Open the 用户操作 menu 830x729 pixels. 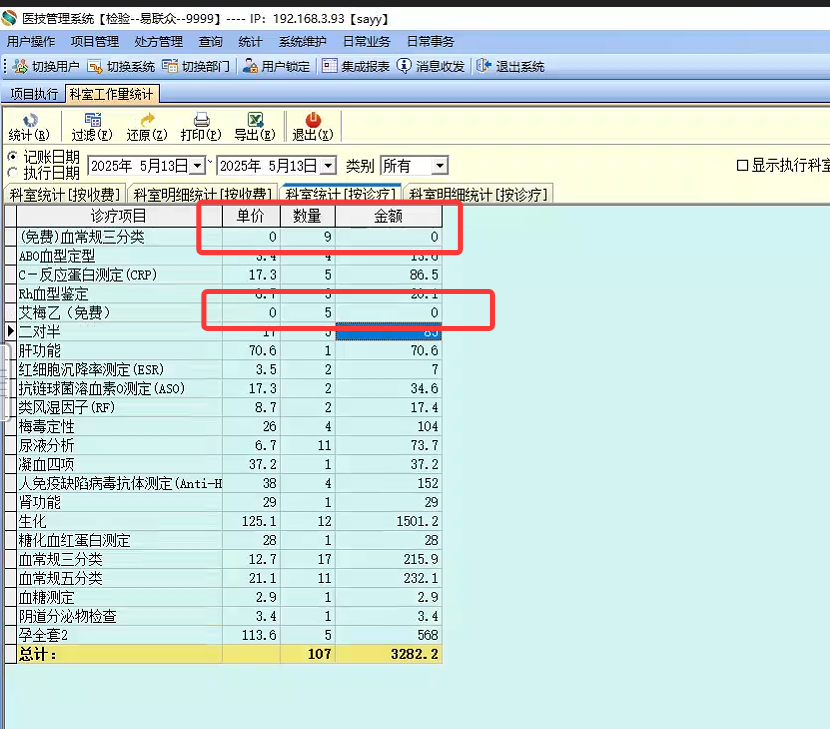tap(31, 41)
